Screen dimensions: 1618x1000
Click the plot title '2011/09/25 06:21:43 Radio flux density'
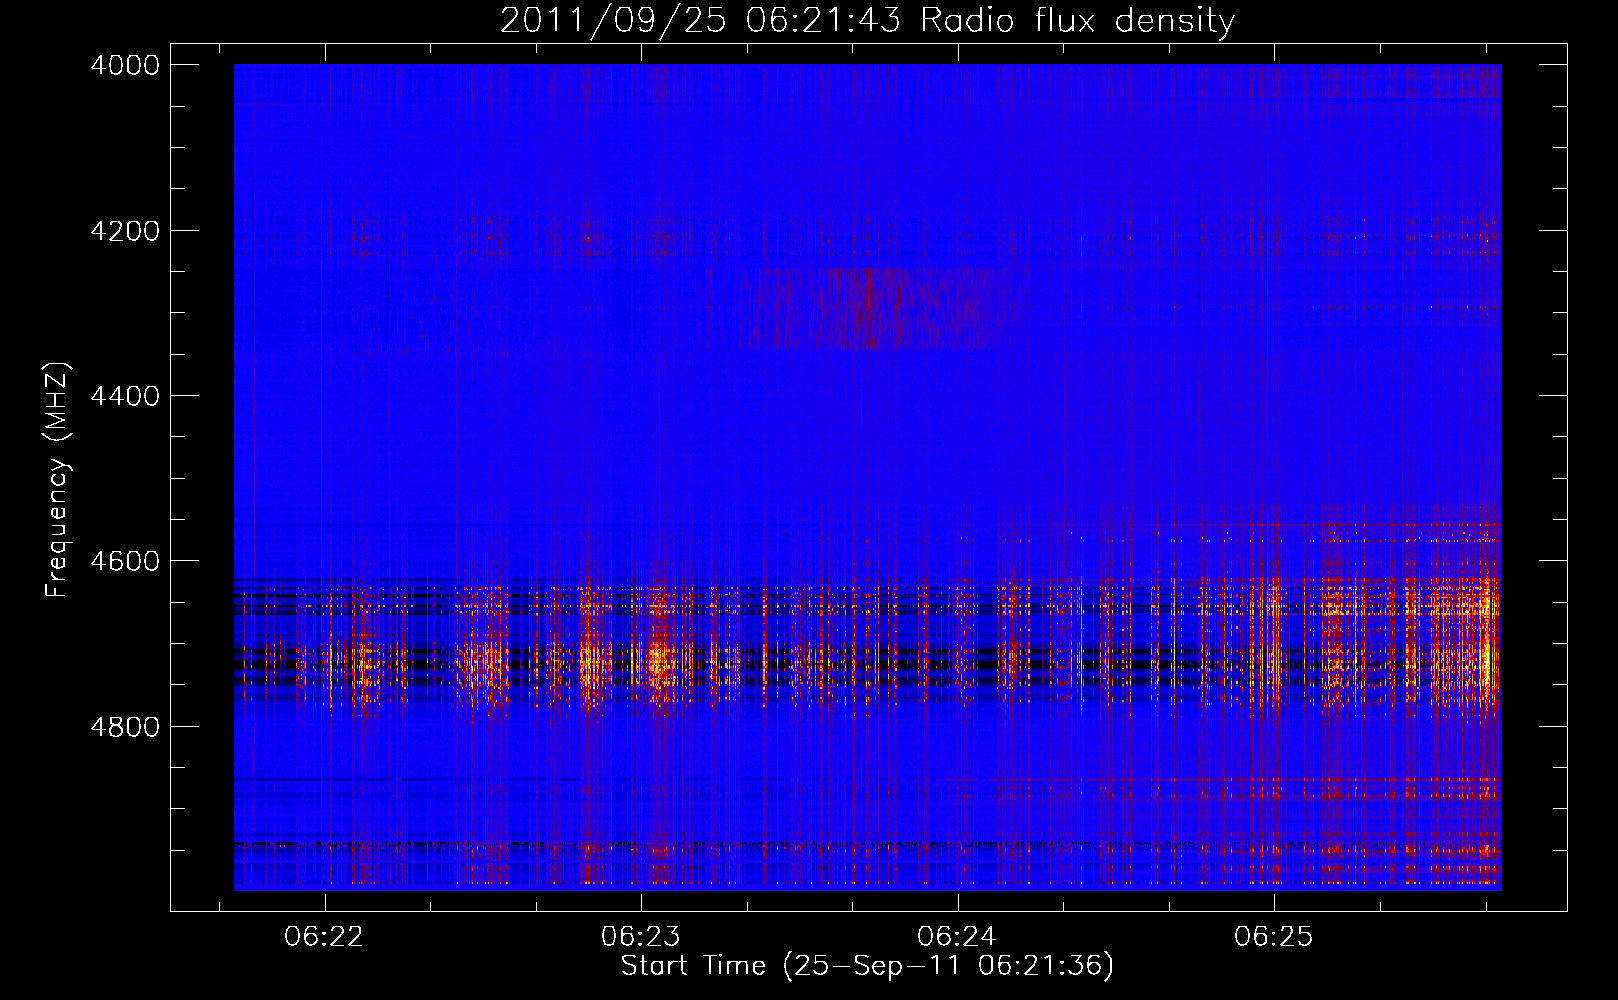pos(867,21)
